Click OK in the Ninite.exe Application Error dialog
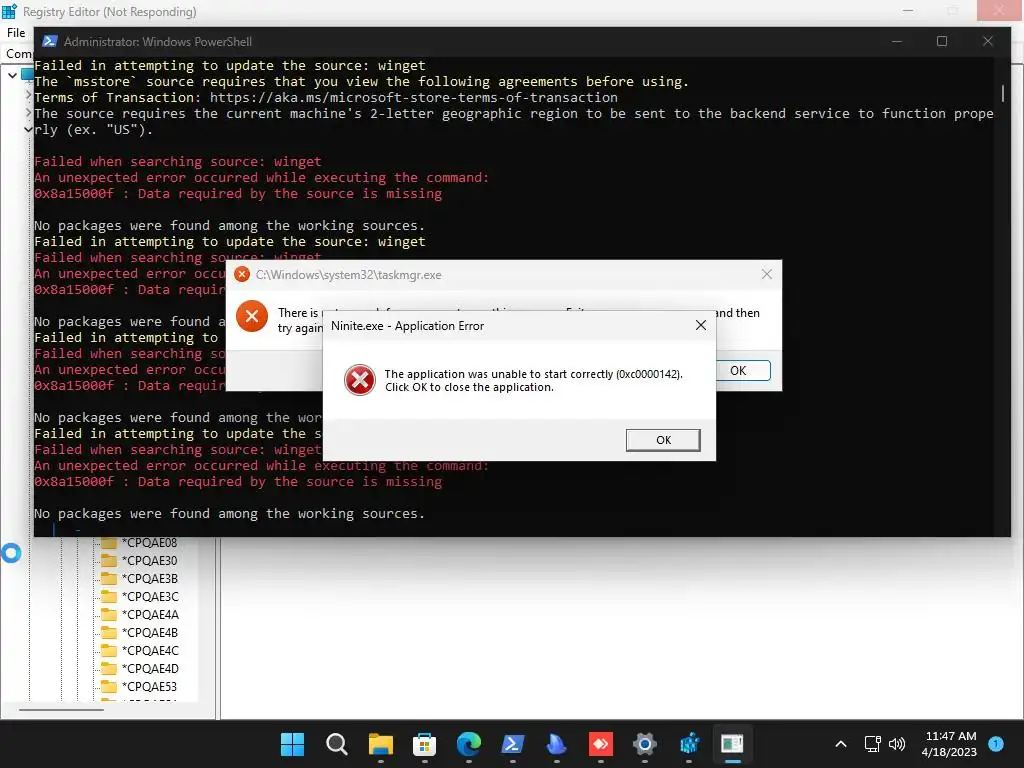 [x=663, y=440]
